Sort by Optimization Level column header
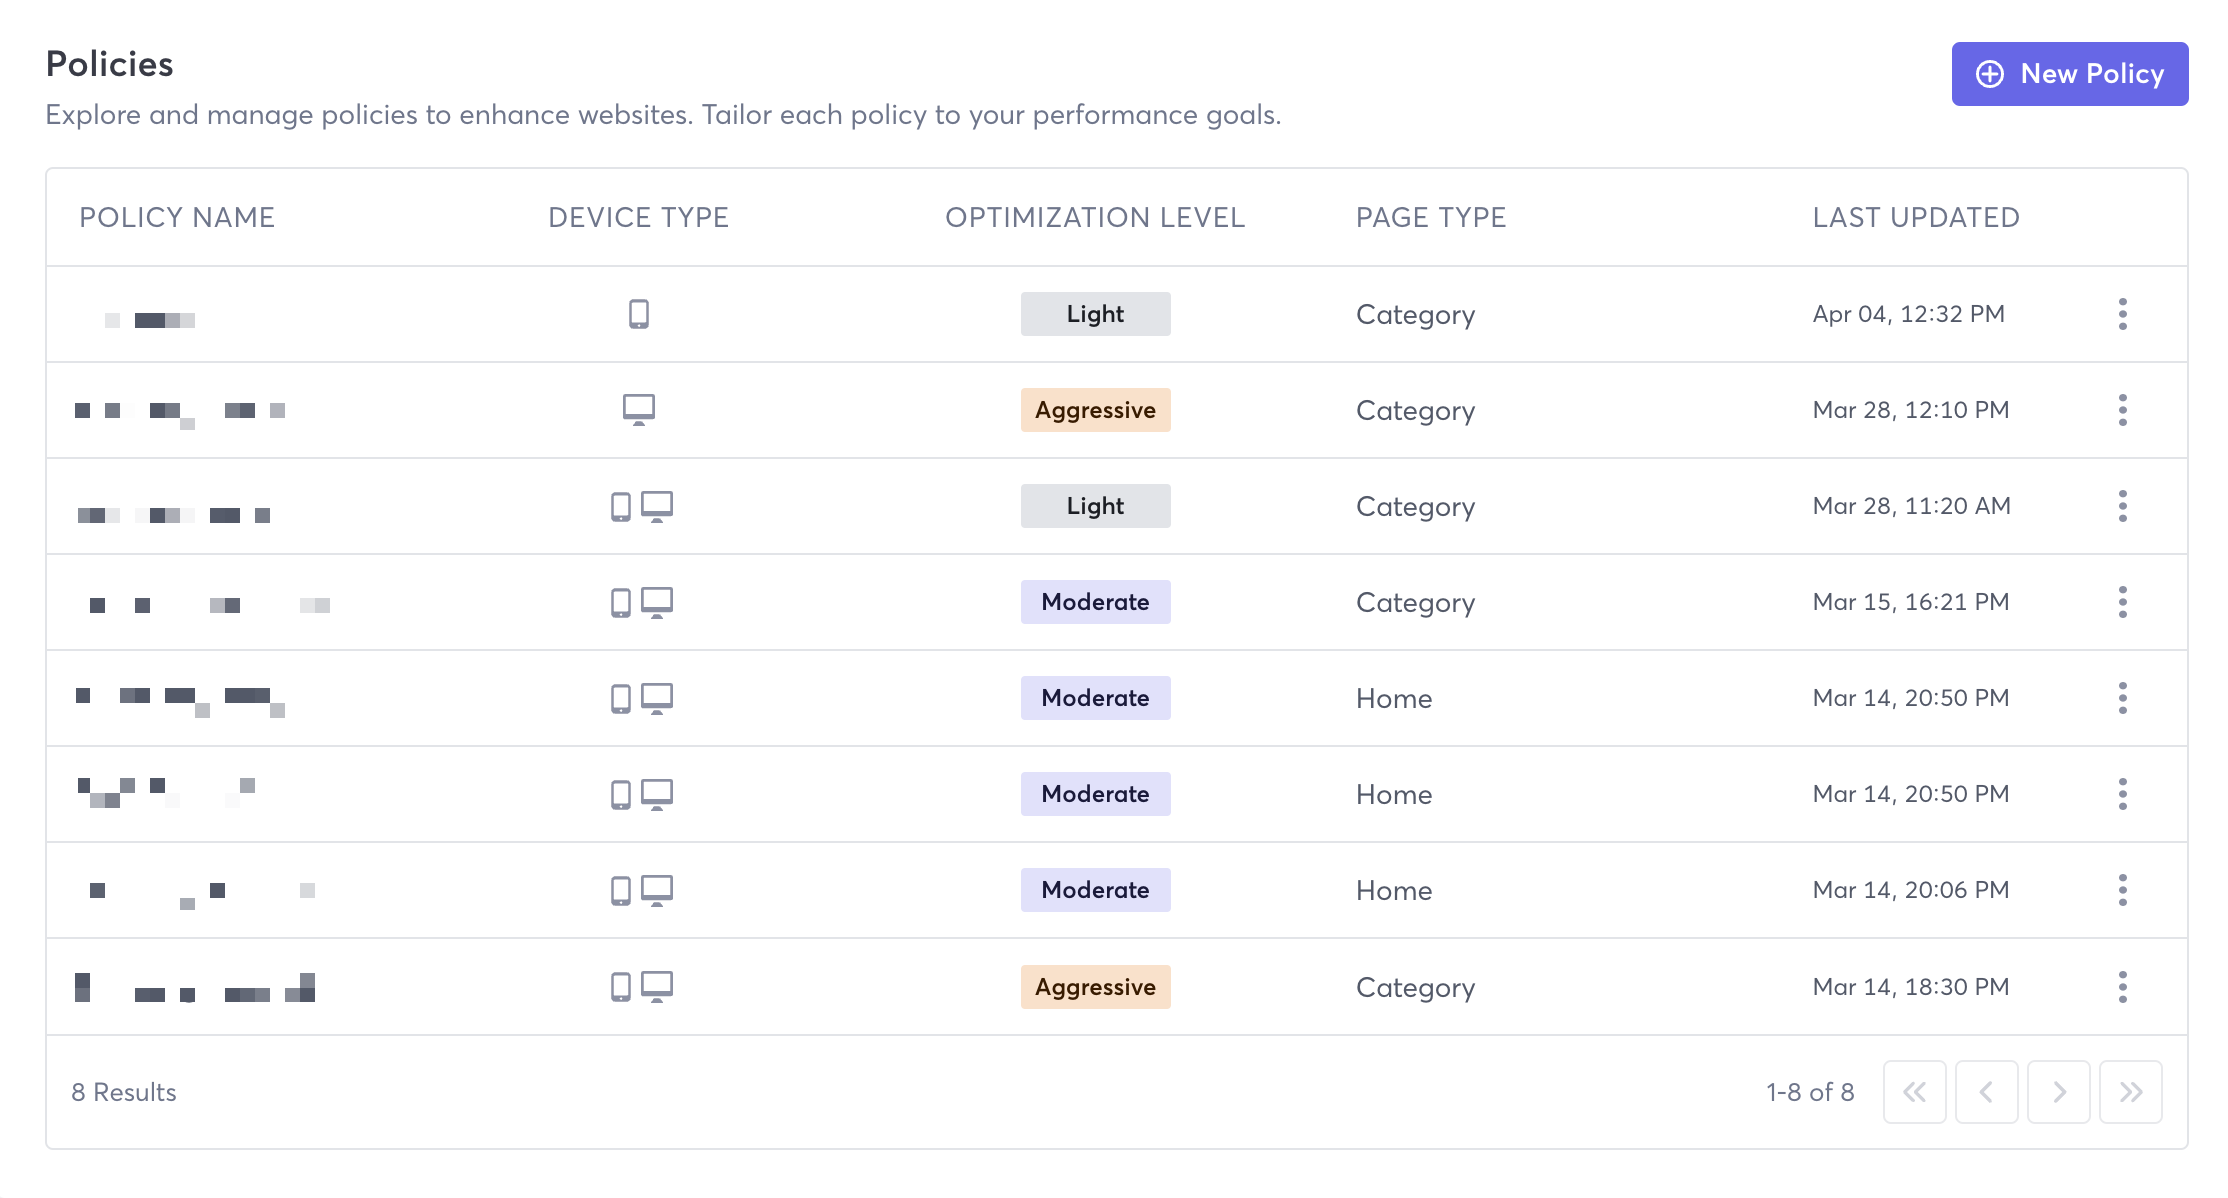 click(1095, 217)
